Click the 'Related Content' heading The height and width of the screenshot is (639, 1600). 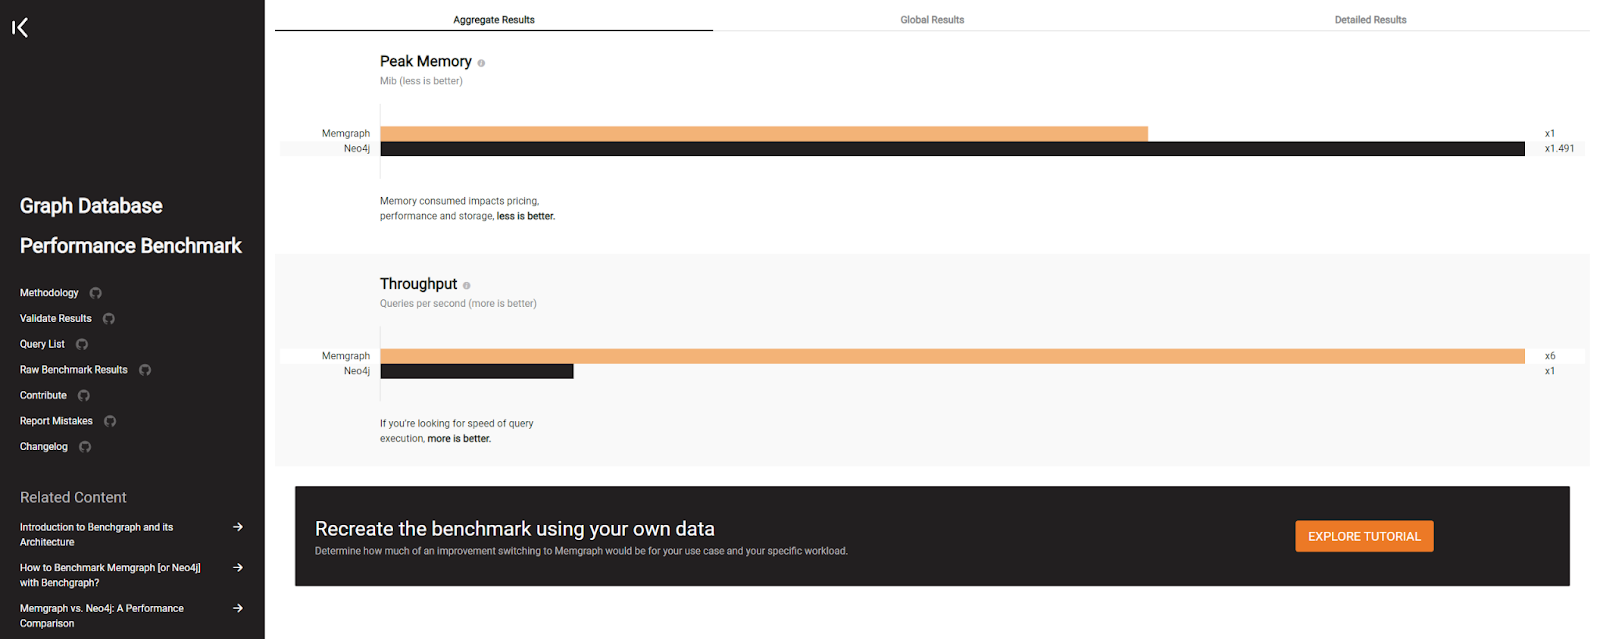tap(73, 497)
